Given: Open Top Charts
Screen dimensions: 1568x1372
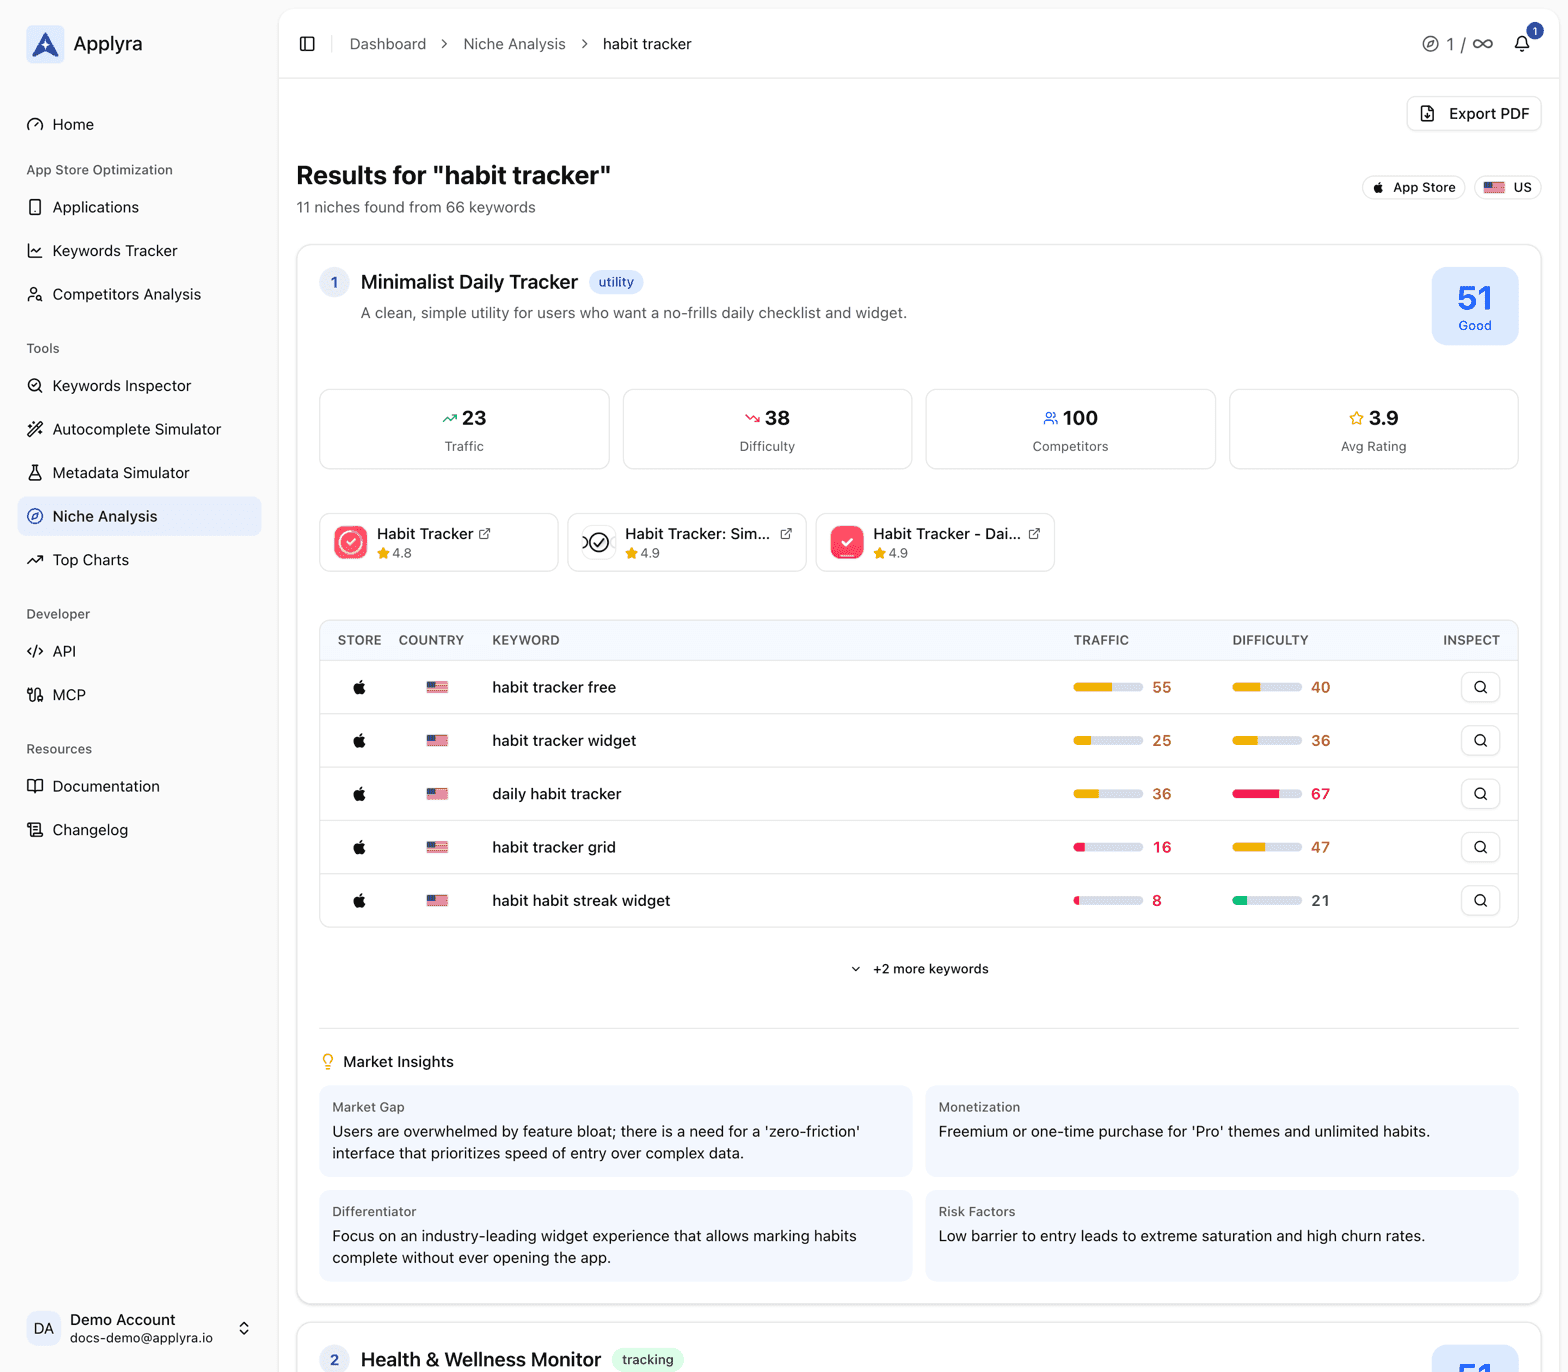Looking at the screenshot, I should (139, 560).
